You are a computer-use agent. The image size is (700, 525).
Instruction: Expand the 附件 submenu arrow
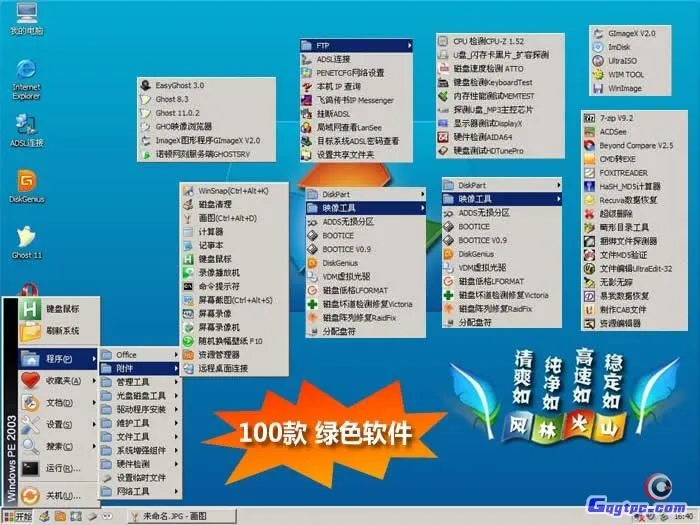point(176,369)
